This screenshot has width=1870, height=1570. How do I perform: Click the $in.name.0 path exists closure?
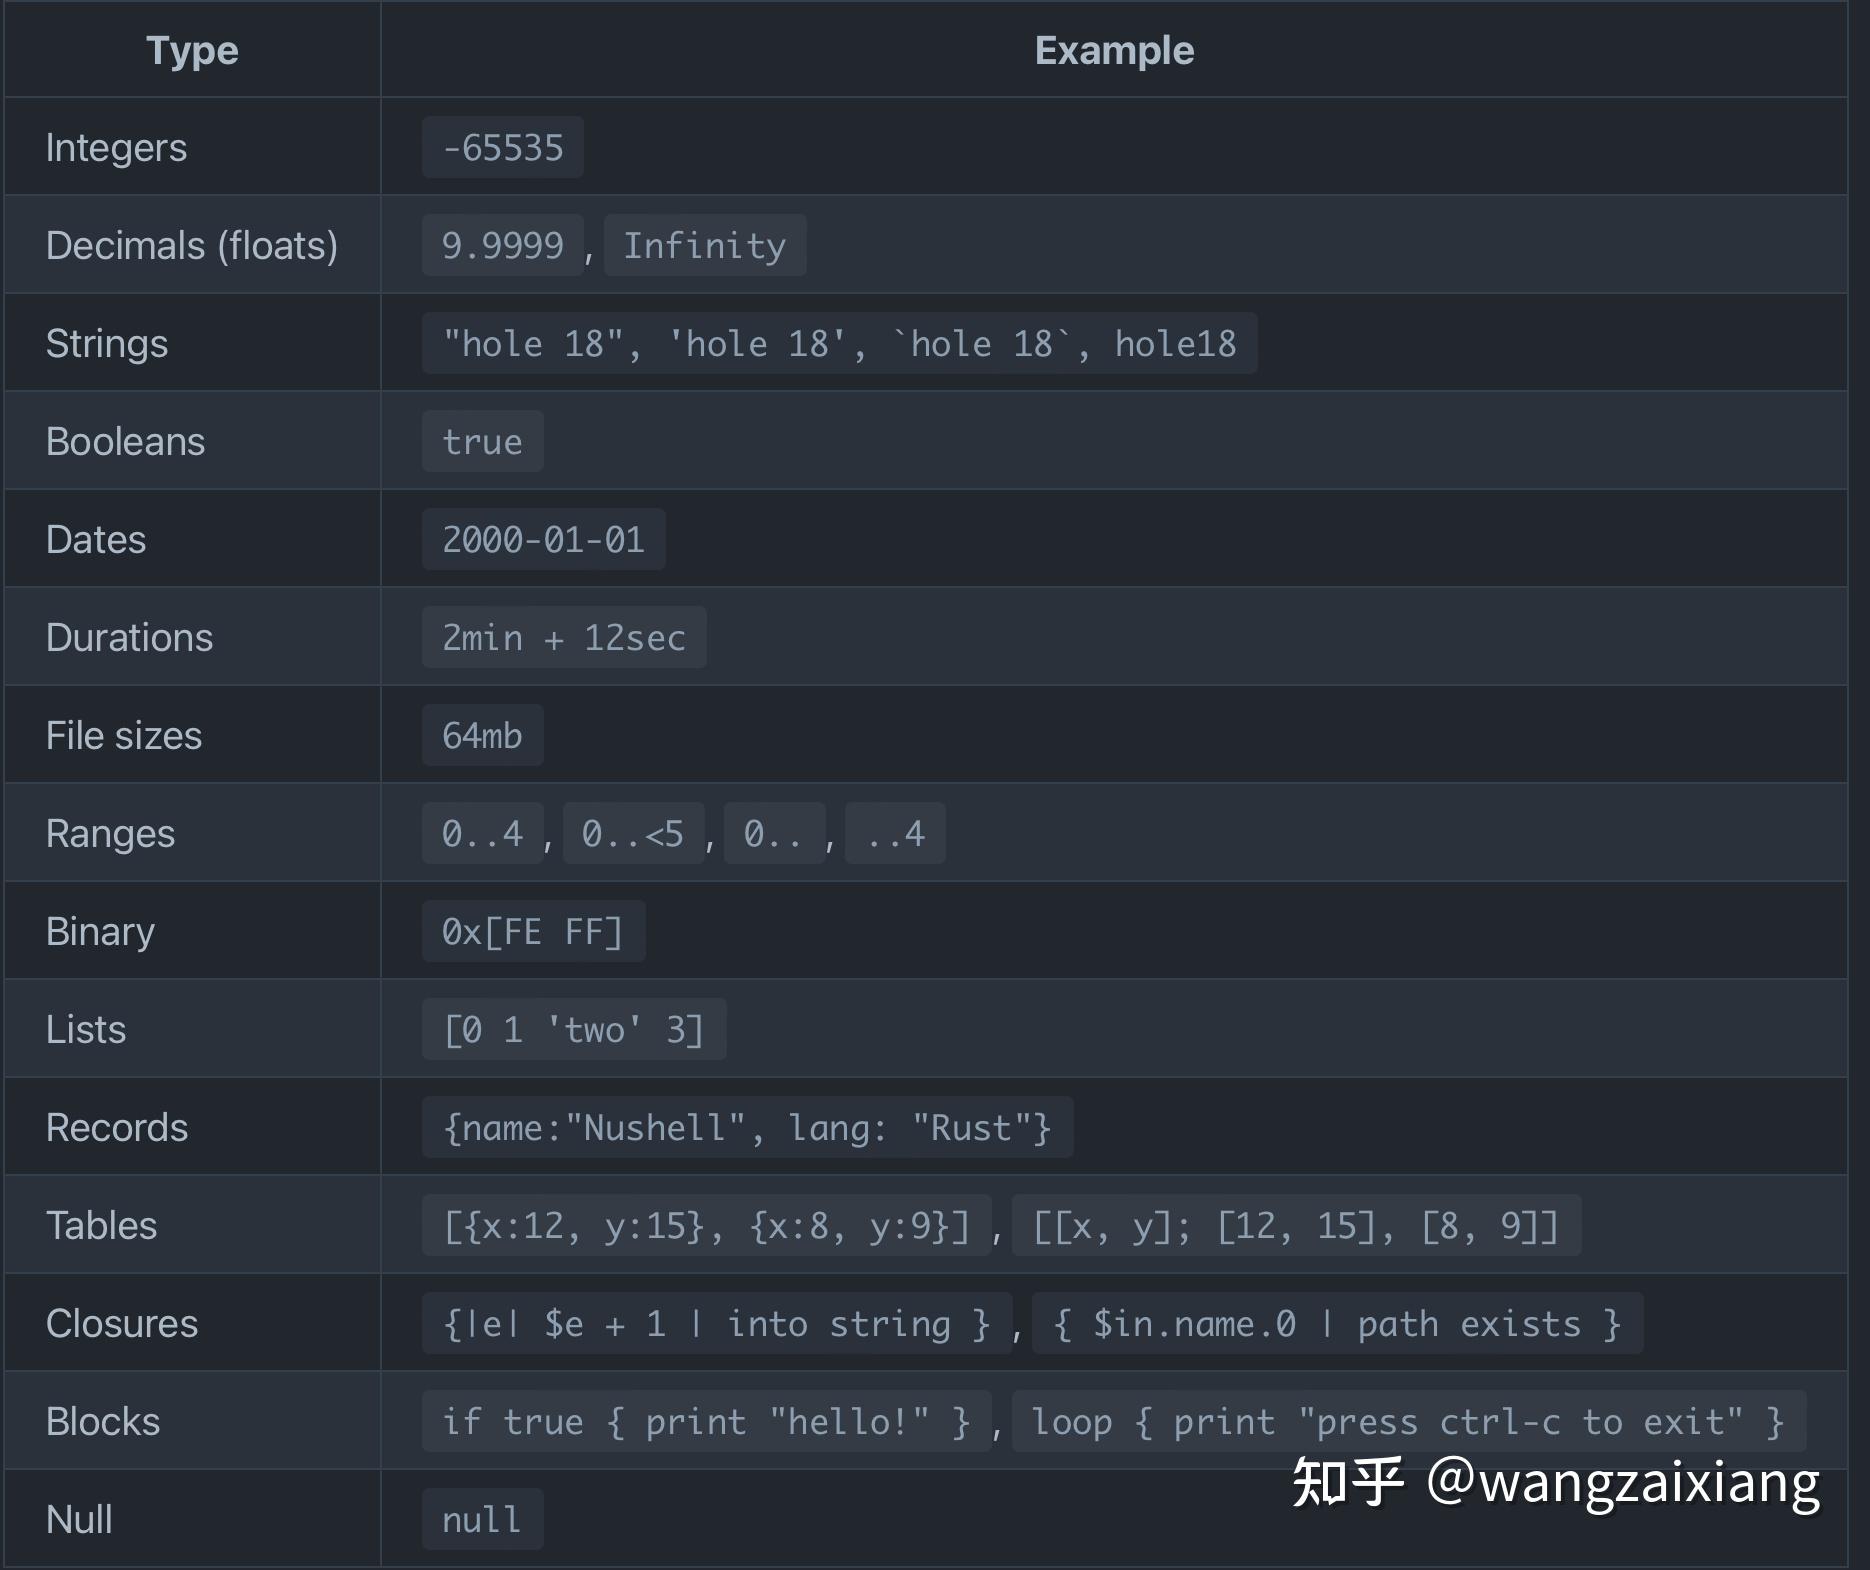coord(1336,1324)
